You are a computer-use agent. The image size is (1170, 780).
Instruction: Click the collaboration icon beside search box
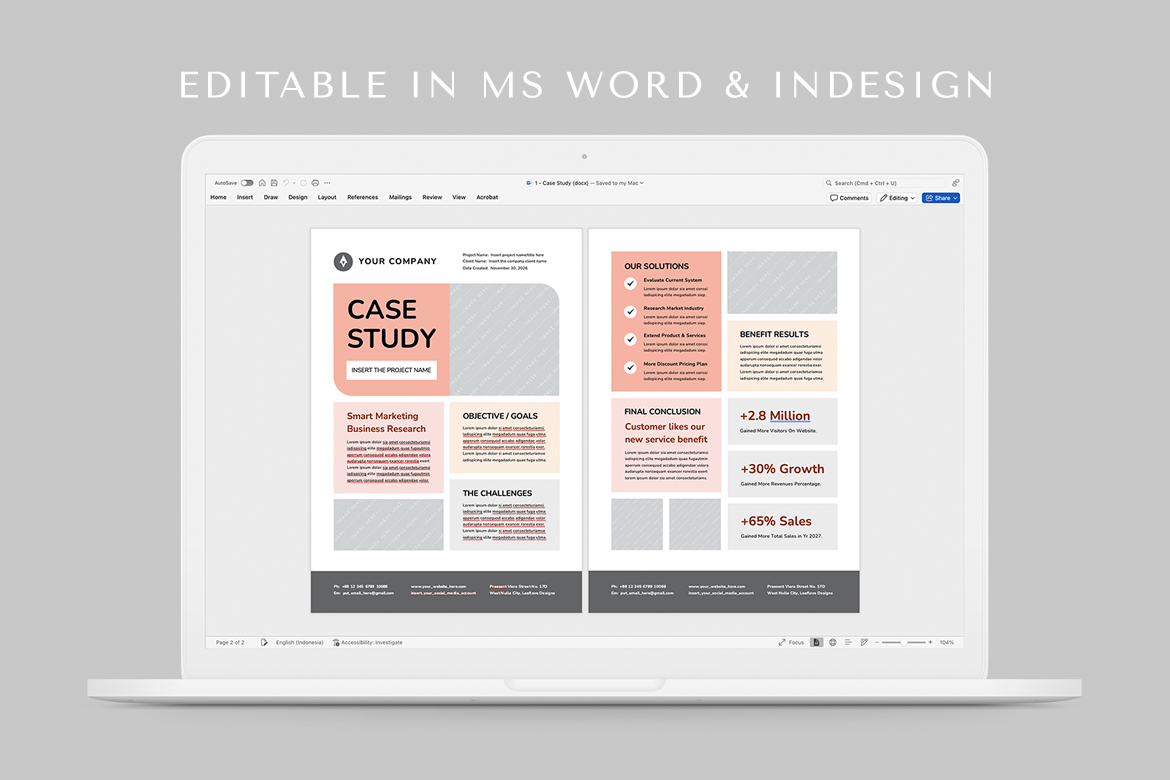pyautogui.click(x=955, y=183)
